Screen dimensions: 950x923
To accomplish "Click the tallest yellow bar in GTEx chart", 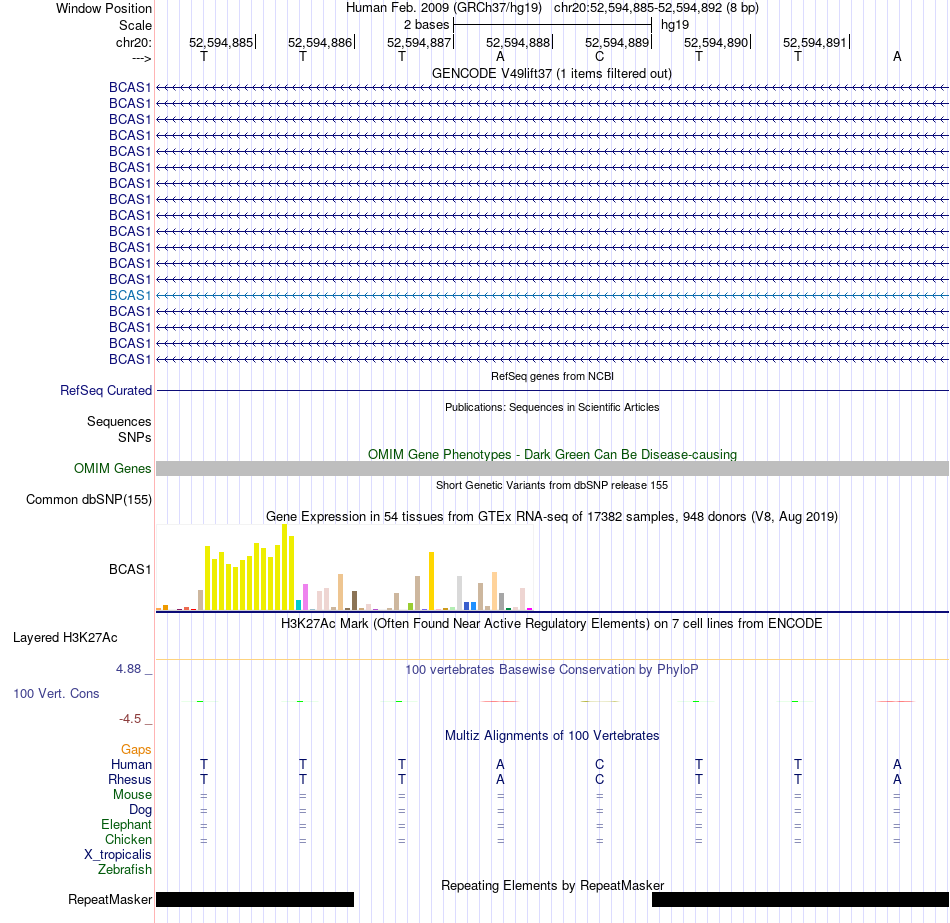I will pyautogui.click(x=285, y=567).
